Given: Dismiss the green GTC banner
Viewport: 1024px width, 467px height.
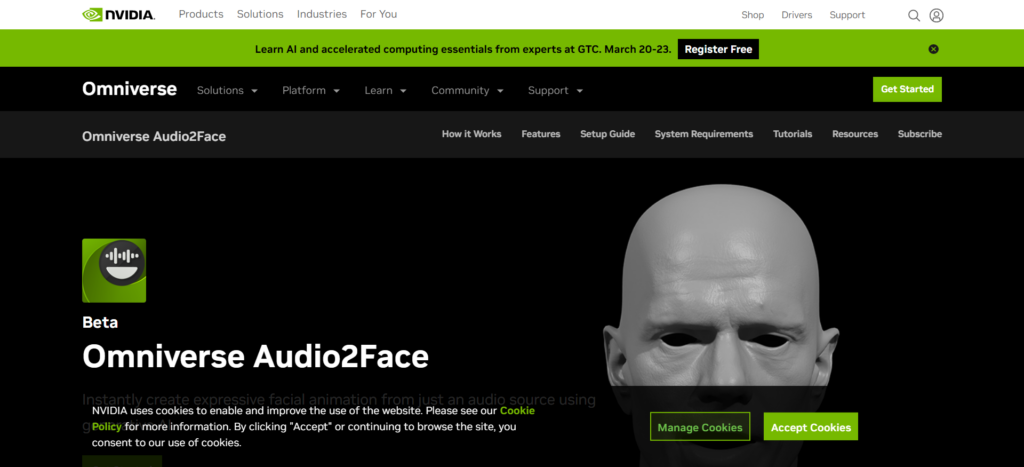Looking at the screenshot, I should coord(933,49).
